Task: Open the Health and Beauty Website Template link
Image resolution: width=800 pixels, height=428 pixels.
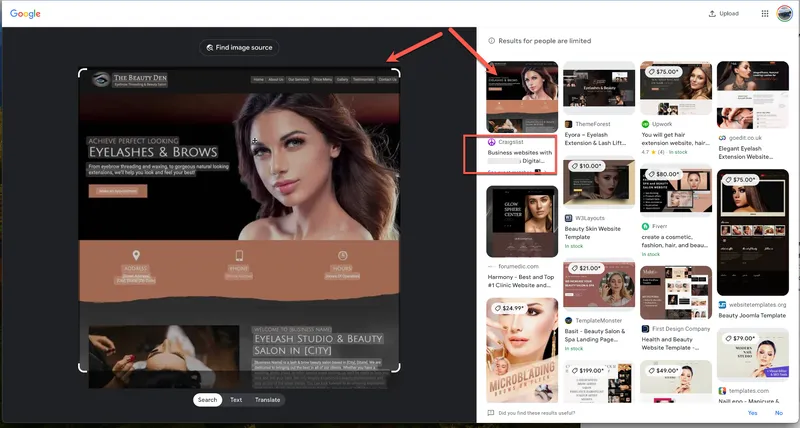Action: pyautogui.click(x=670, y=343)
